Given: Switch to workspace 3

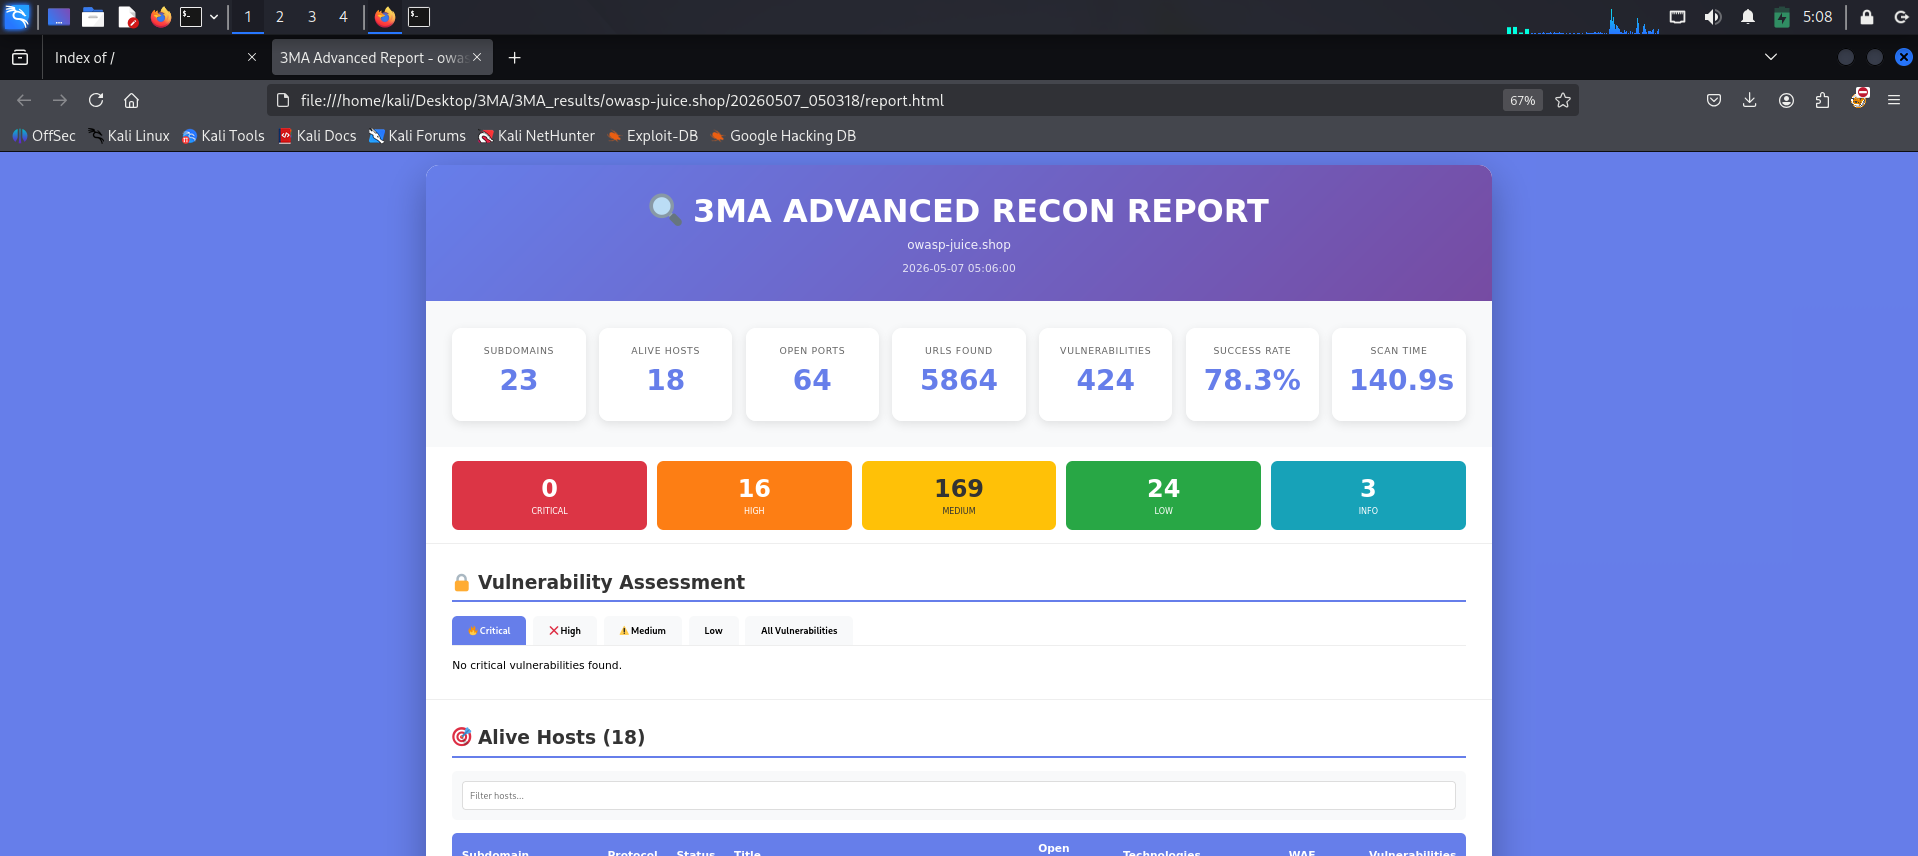Looking at the screenshot, I should point(312,17).
